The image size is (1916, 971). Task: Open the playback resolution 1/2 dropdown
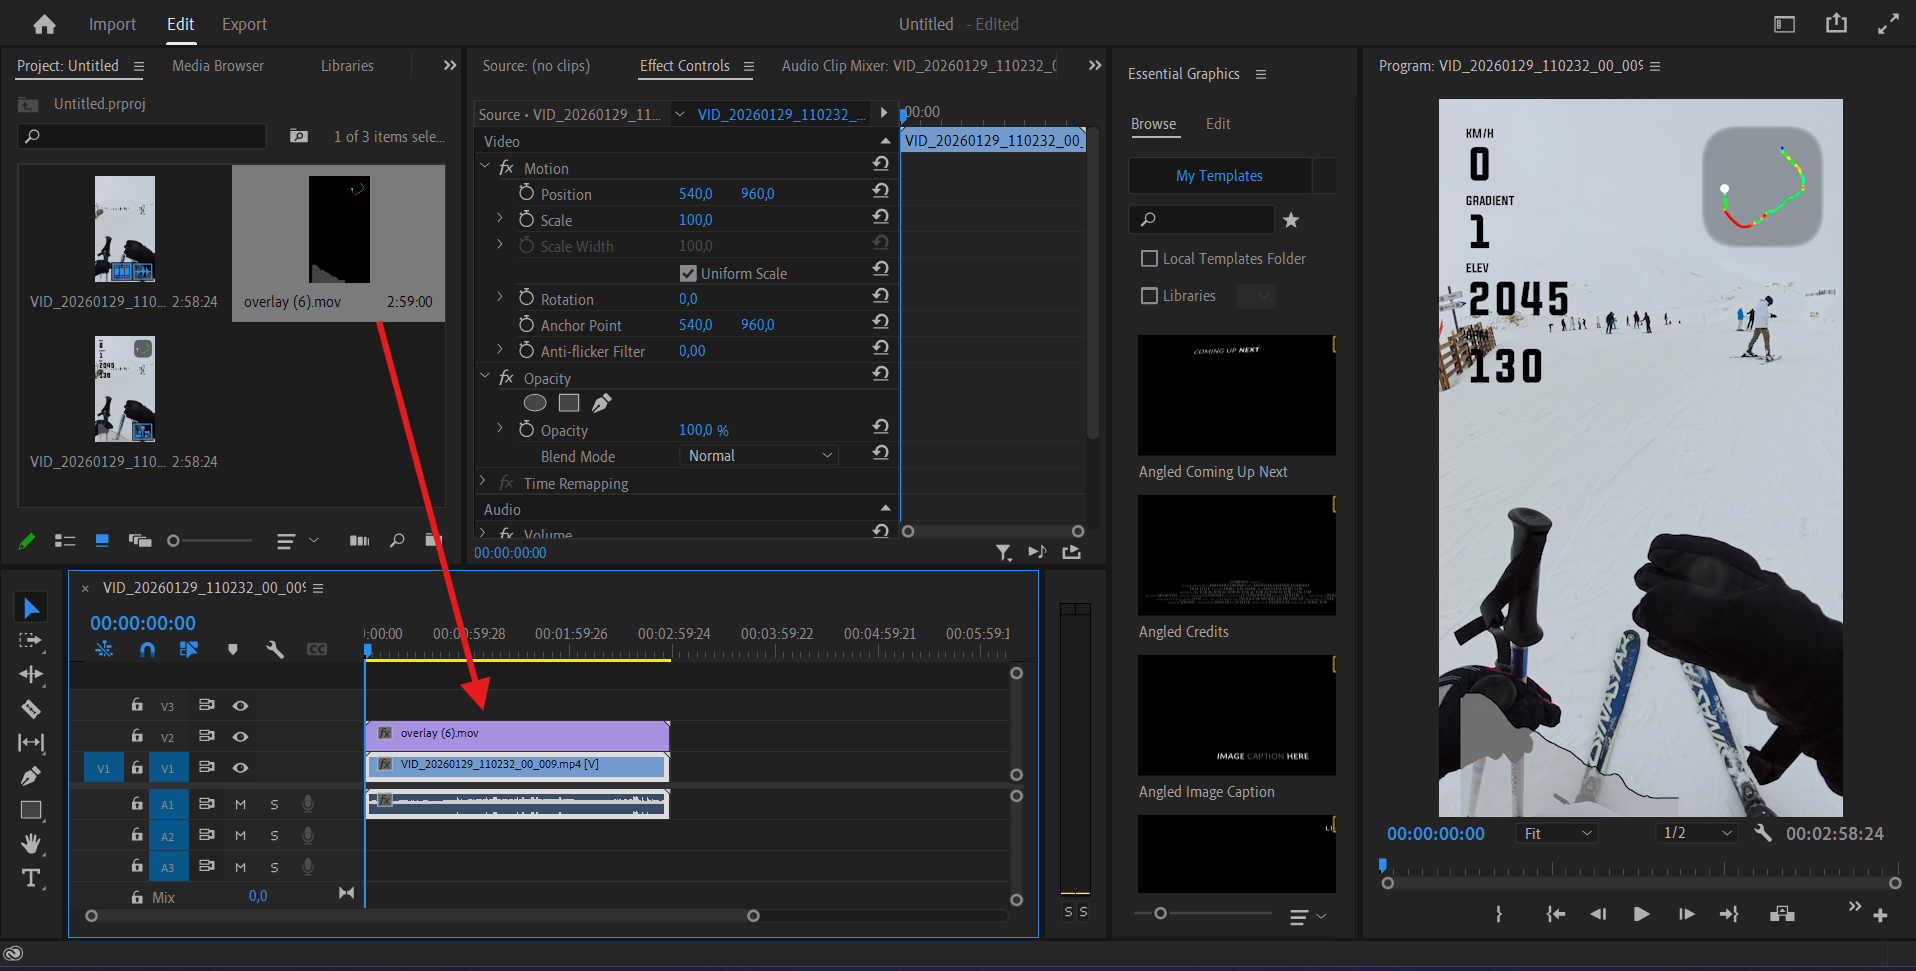click(1696, 832)
